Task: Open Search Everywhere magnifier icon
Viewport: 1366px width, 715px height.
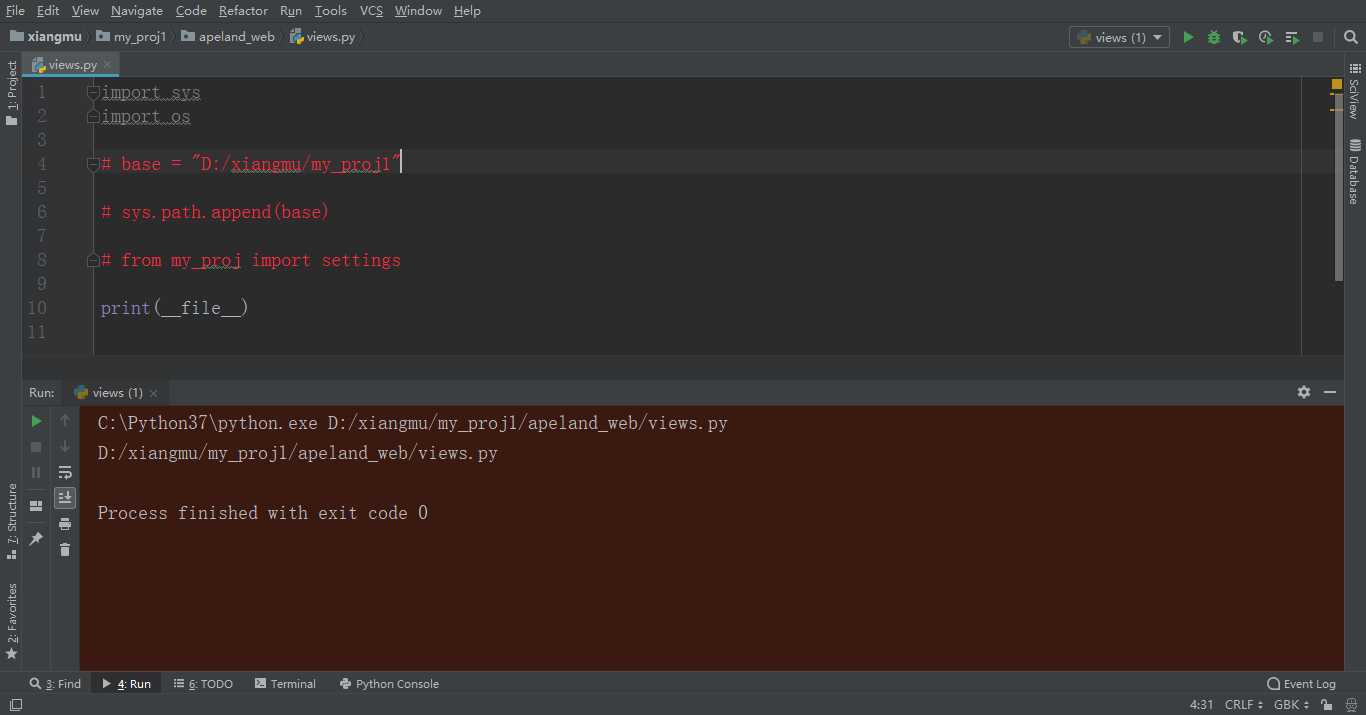Action: 1350,37
